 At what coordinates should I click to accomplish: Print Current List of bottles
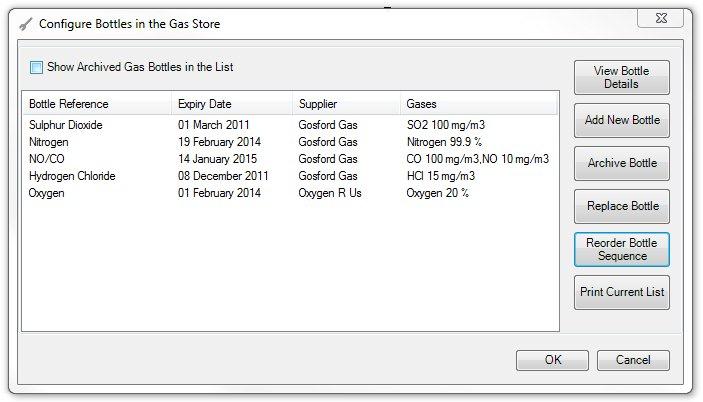(x=621, y=292)
